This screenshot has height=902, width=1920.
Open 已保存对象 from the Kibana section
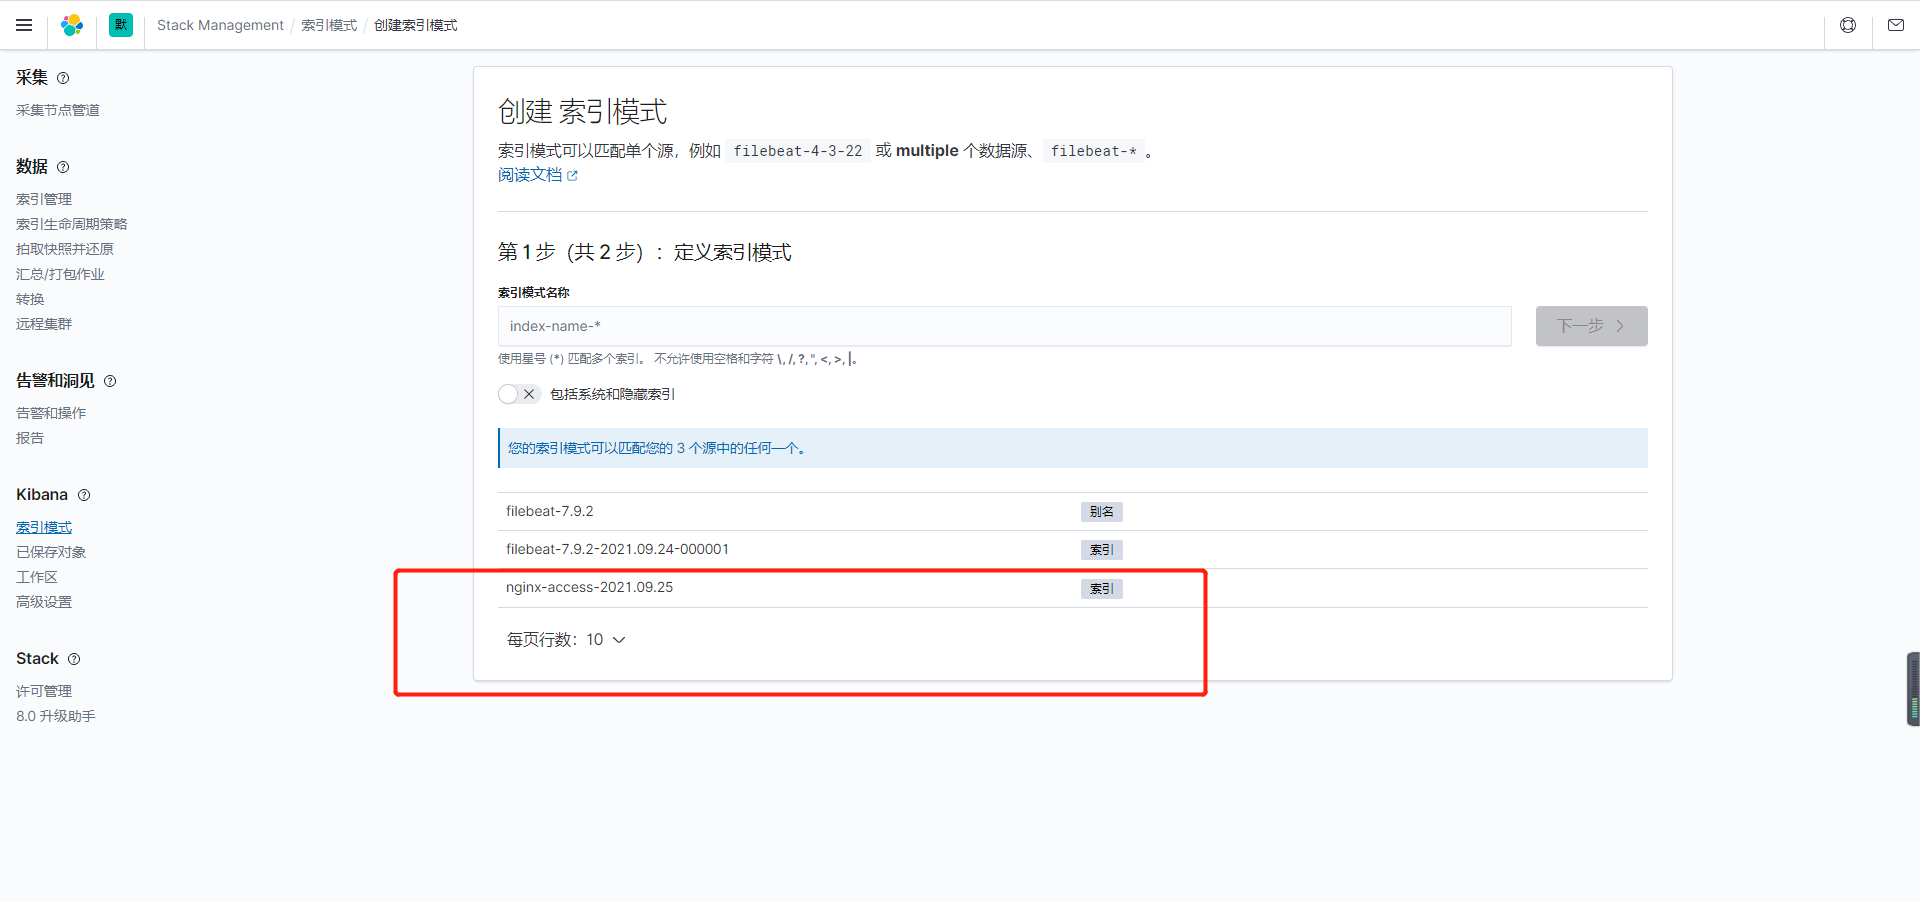(50, 552)
